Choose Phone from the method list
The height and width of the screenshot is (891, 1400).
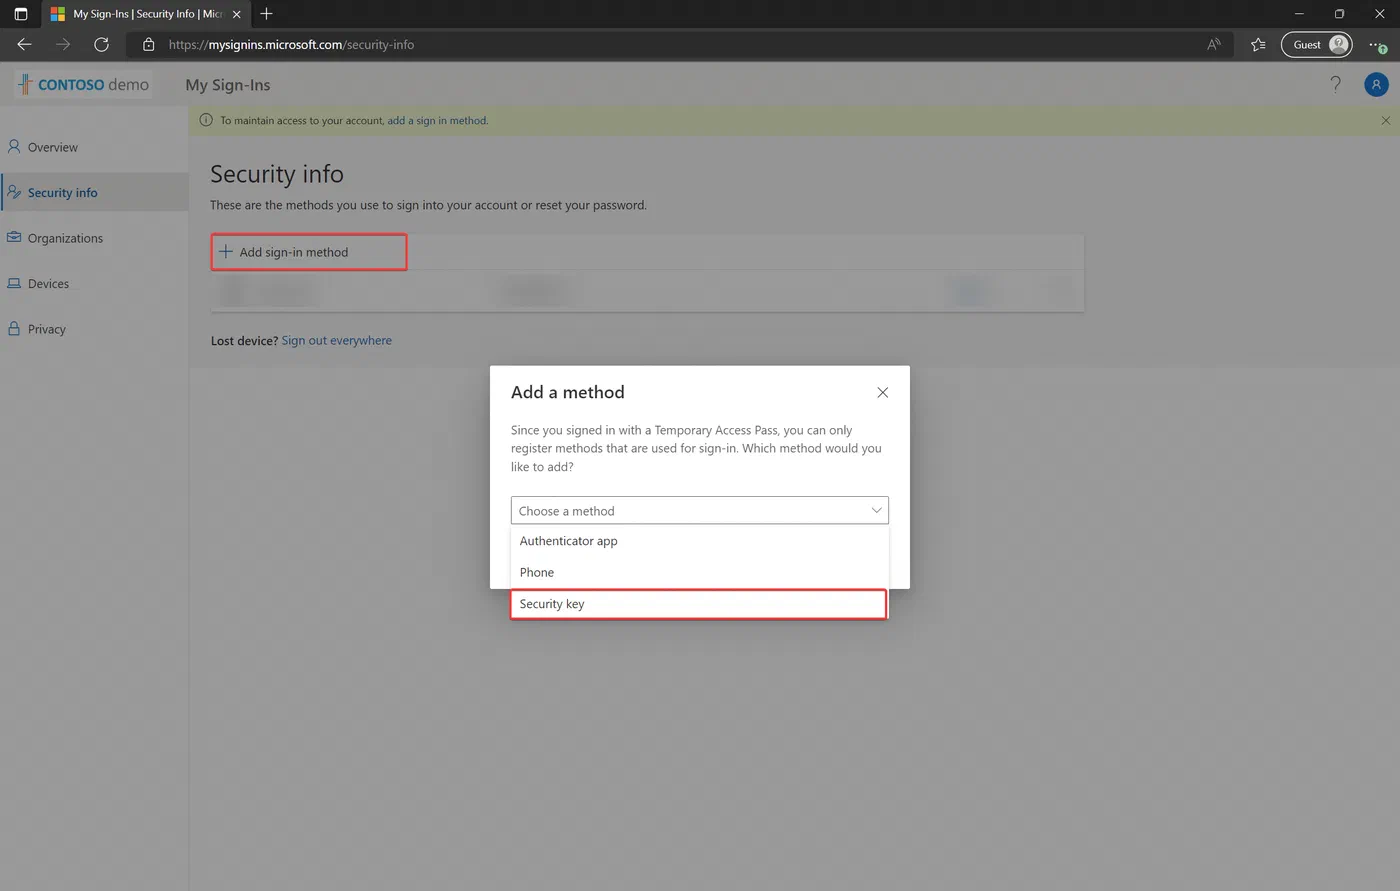[699, 572]
